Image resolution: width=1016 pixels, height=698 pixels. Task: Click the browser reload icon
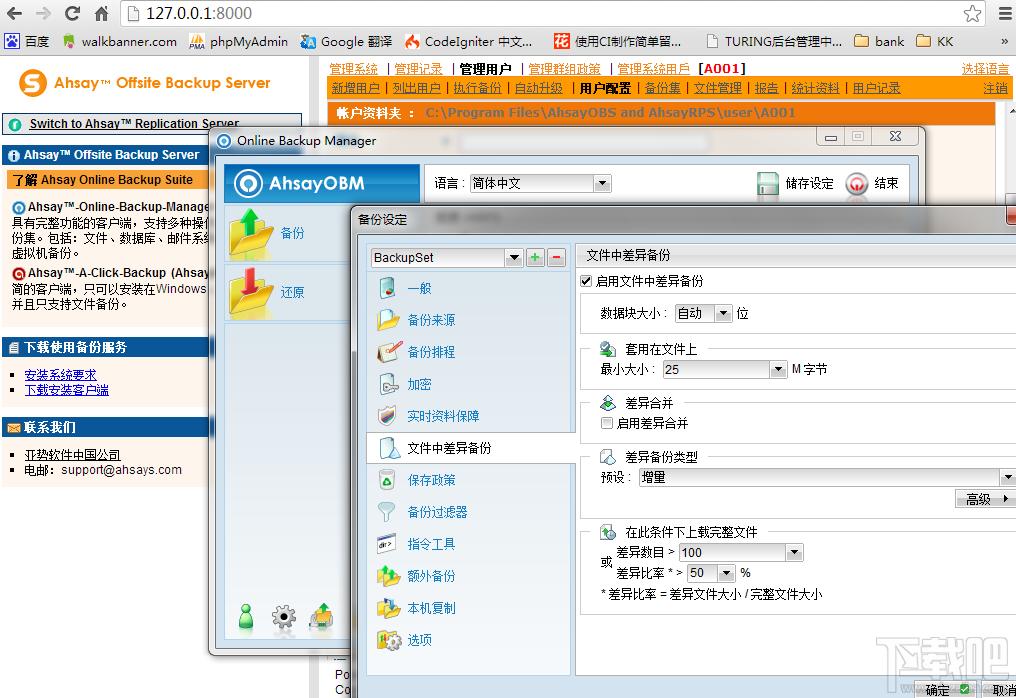[x=72, y=14]
